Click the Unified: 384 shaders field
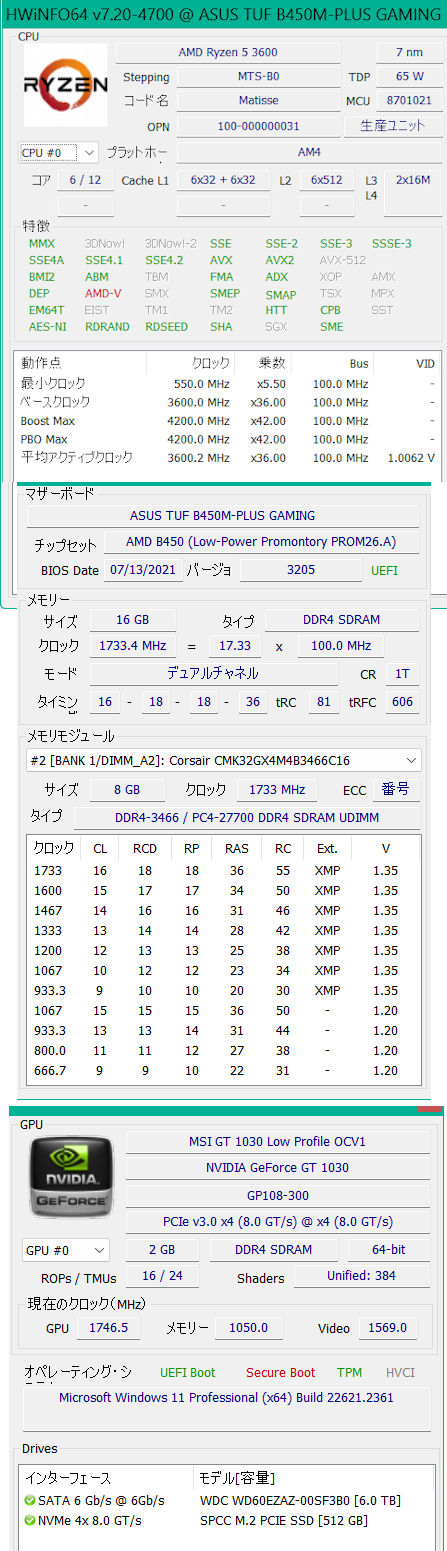Screen dimensions: 447x1551 coord(363,1276)
